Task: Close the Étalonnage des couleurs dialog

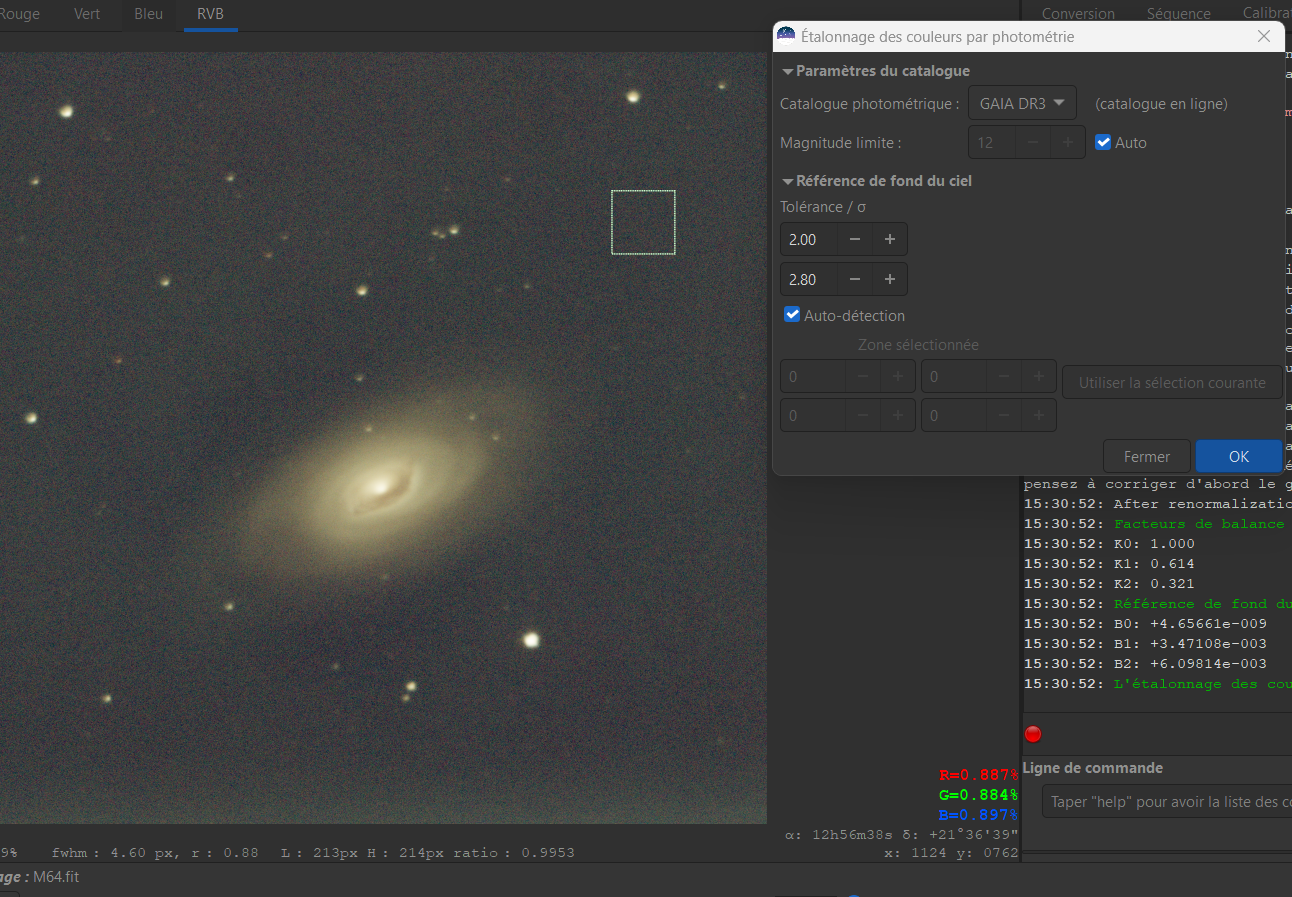Action: (1264, 36)
